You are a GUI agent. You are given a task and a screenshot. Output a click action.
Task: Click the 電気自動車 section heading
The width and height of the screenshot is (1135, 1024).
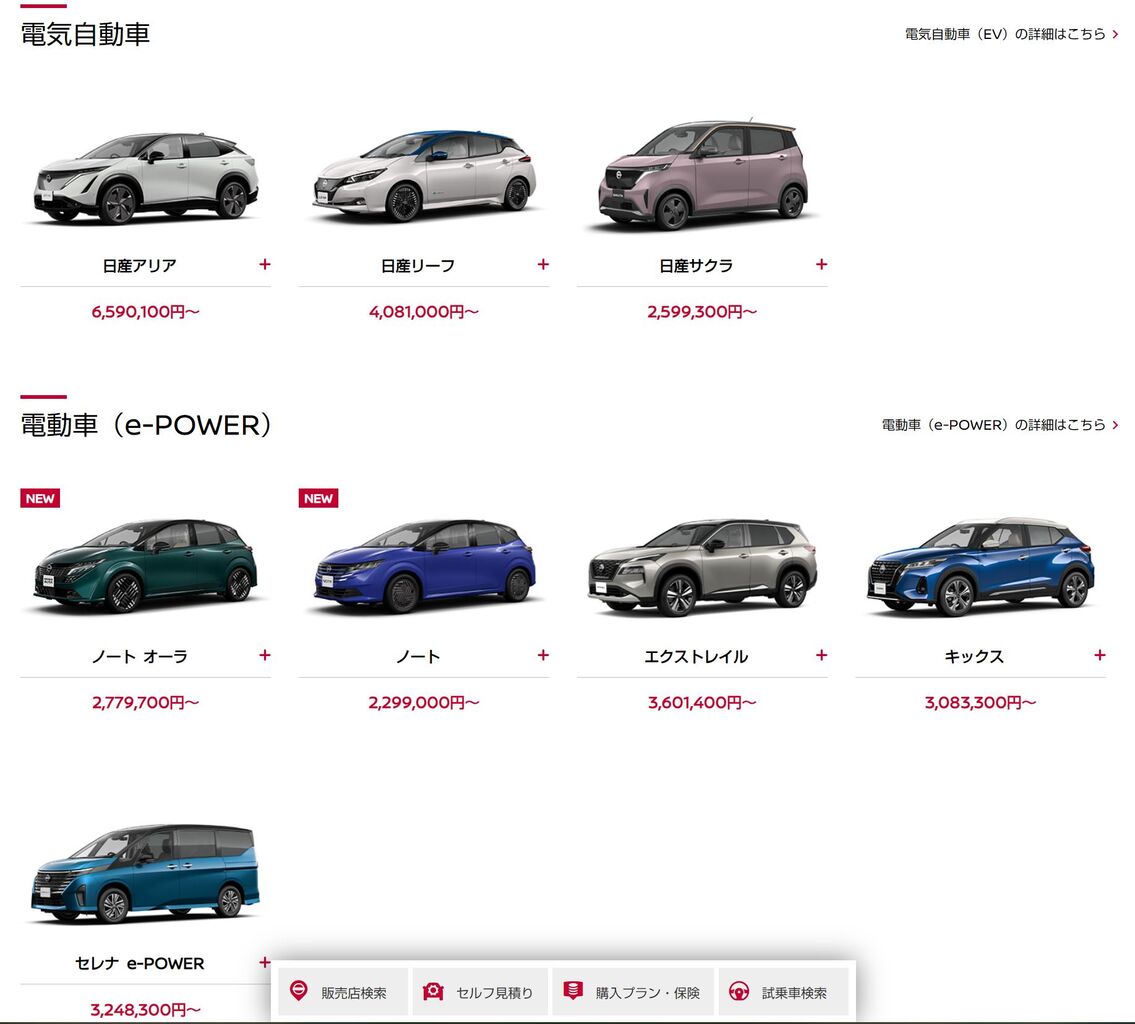[85, 34]
